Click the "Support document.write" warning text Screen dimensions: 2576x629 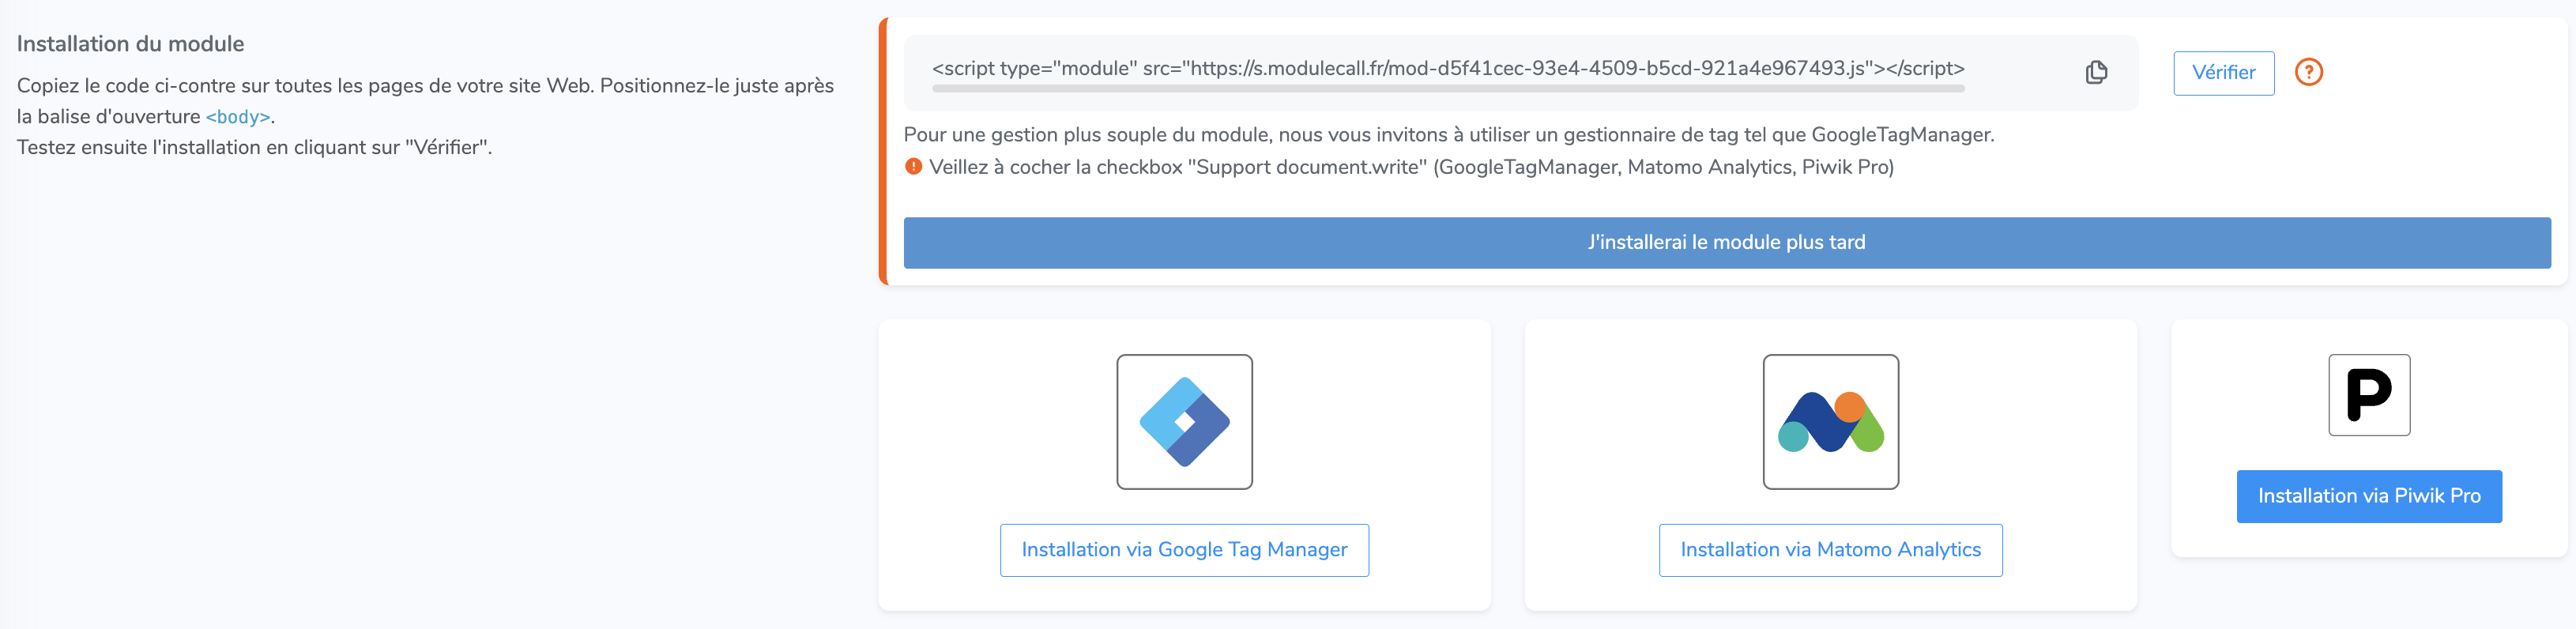(1410, 167)
